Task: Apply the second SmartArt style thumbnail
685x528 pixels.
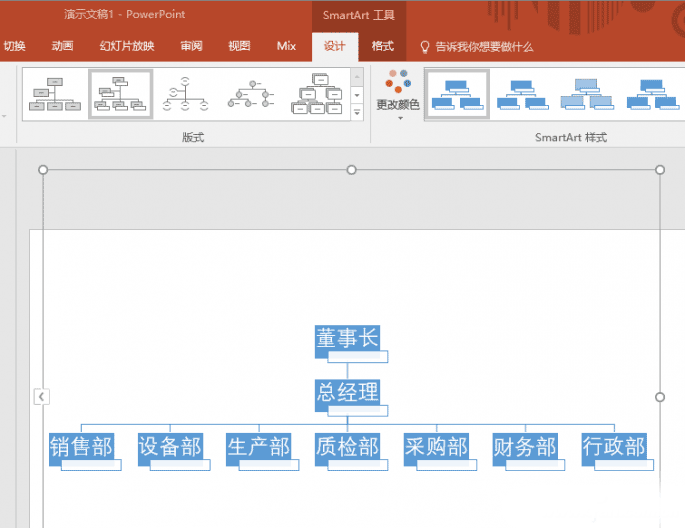Action: pos(522,94)
